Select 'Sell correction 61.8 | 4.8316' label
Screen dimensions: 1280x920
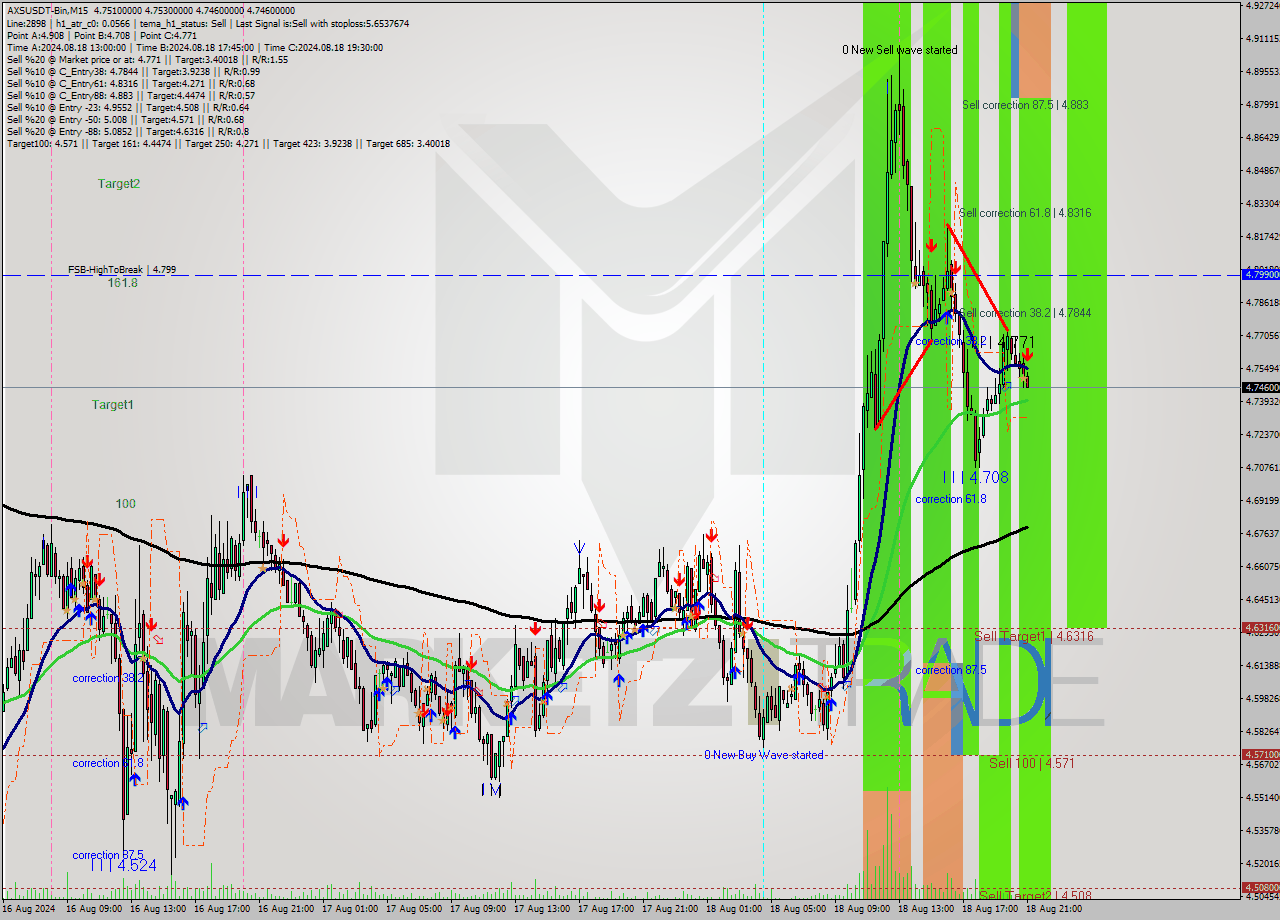click(x=1025, y=213)
